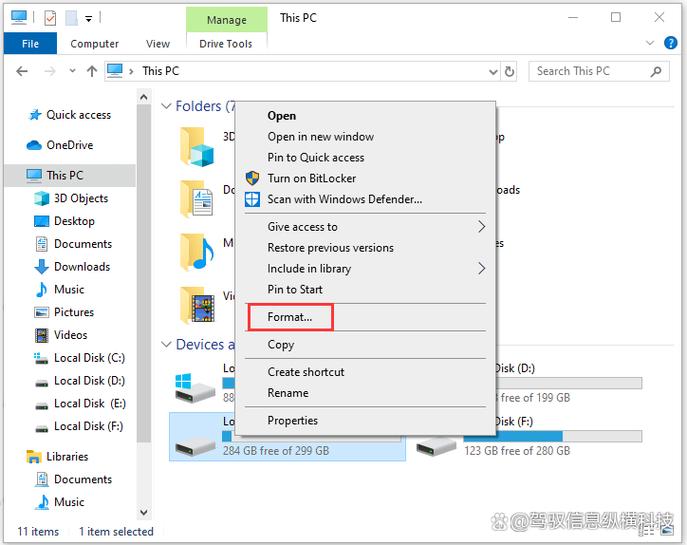Open Desktop in the navigation pane
Viewport: 687px width, 545px height.
[64, 221]
